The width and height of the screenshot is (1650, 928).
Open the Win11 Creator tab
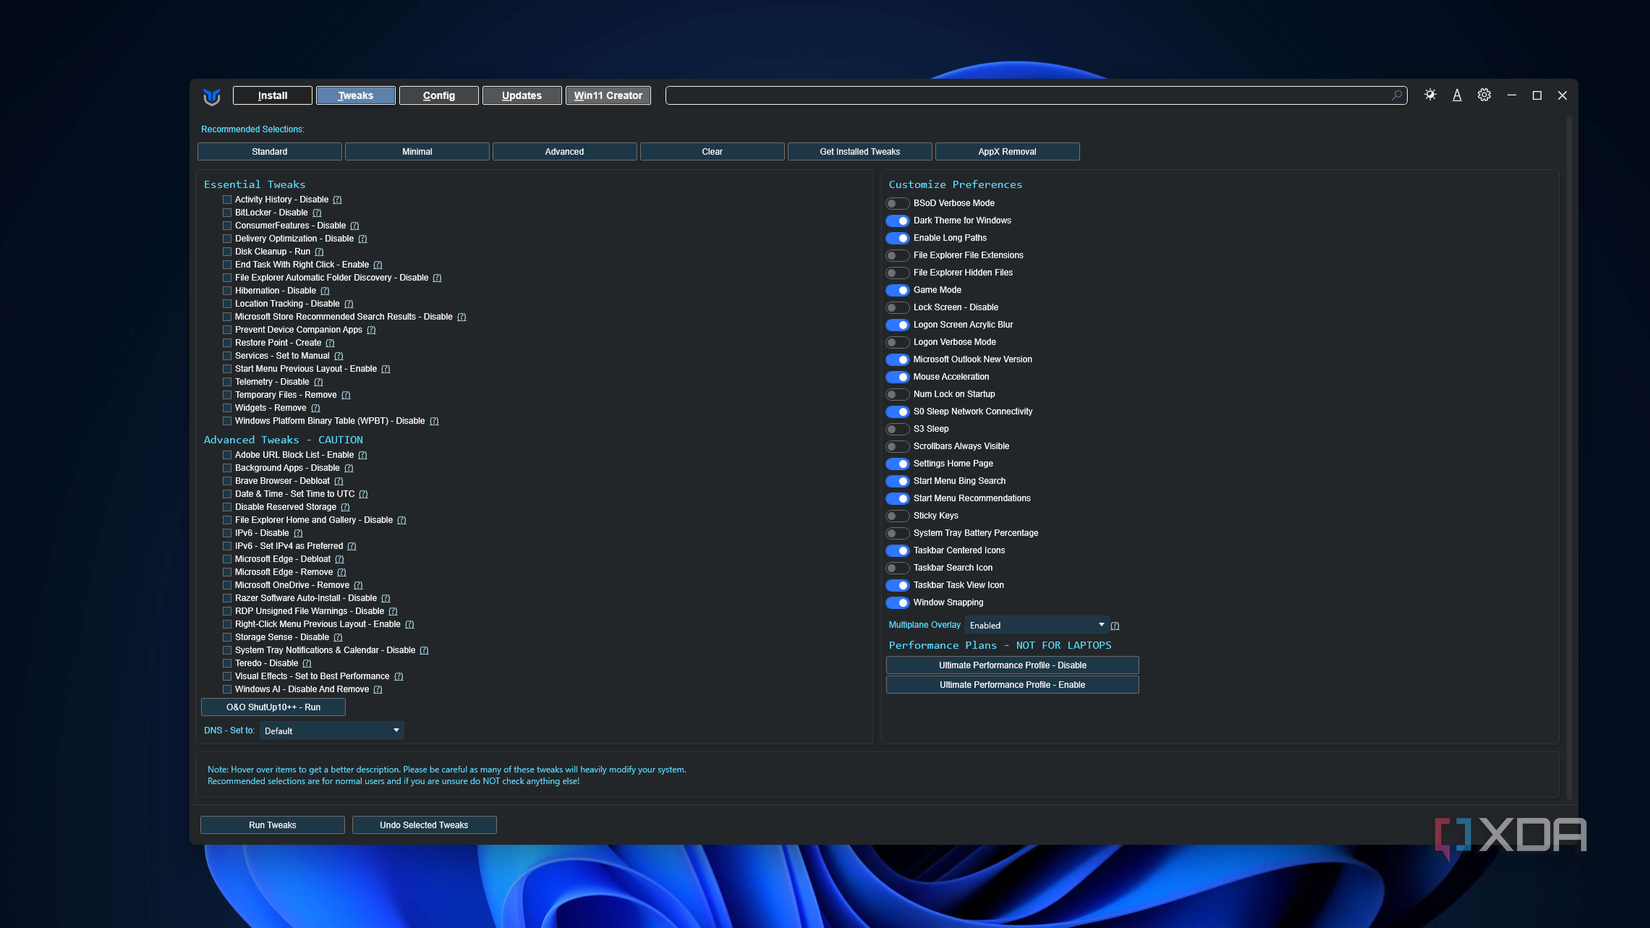point(608,95)
